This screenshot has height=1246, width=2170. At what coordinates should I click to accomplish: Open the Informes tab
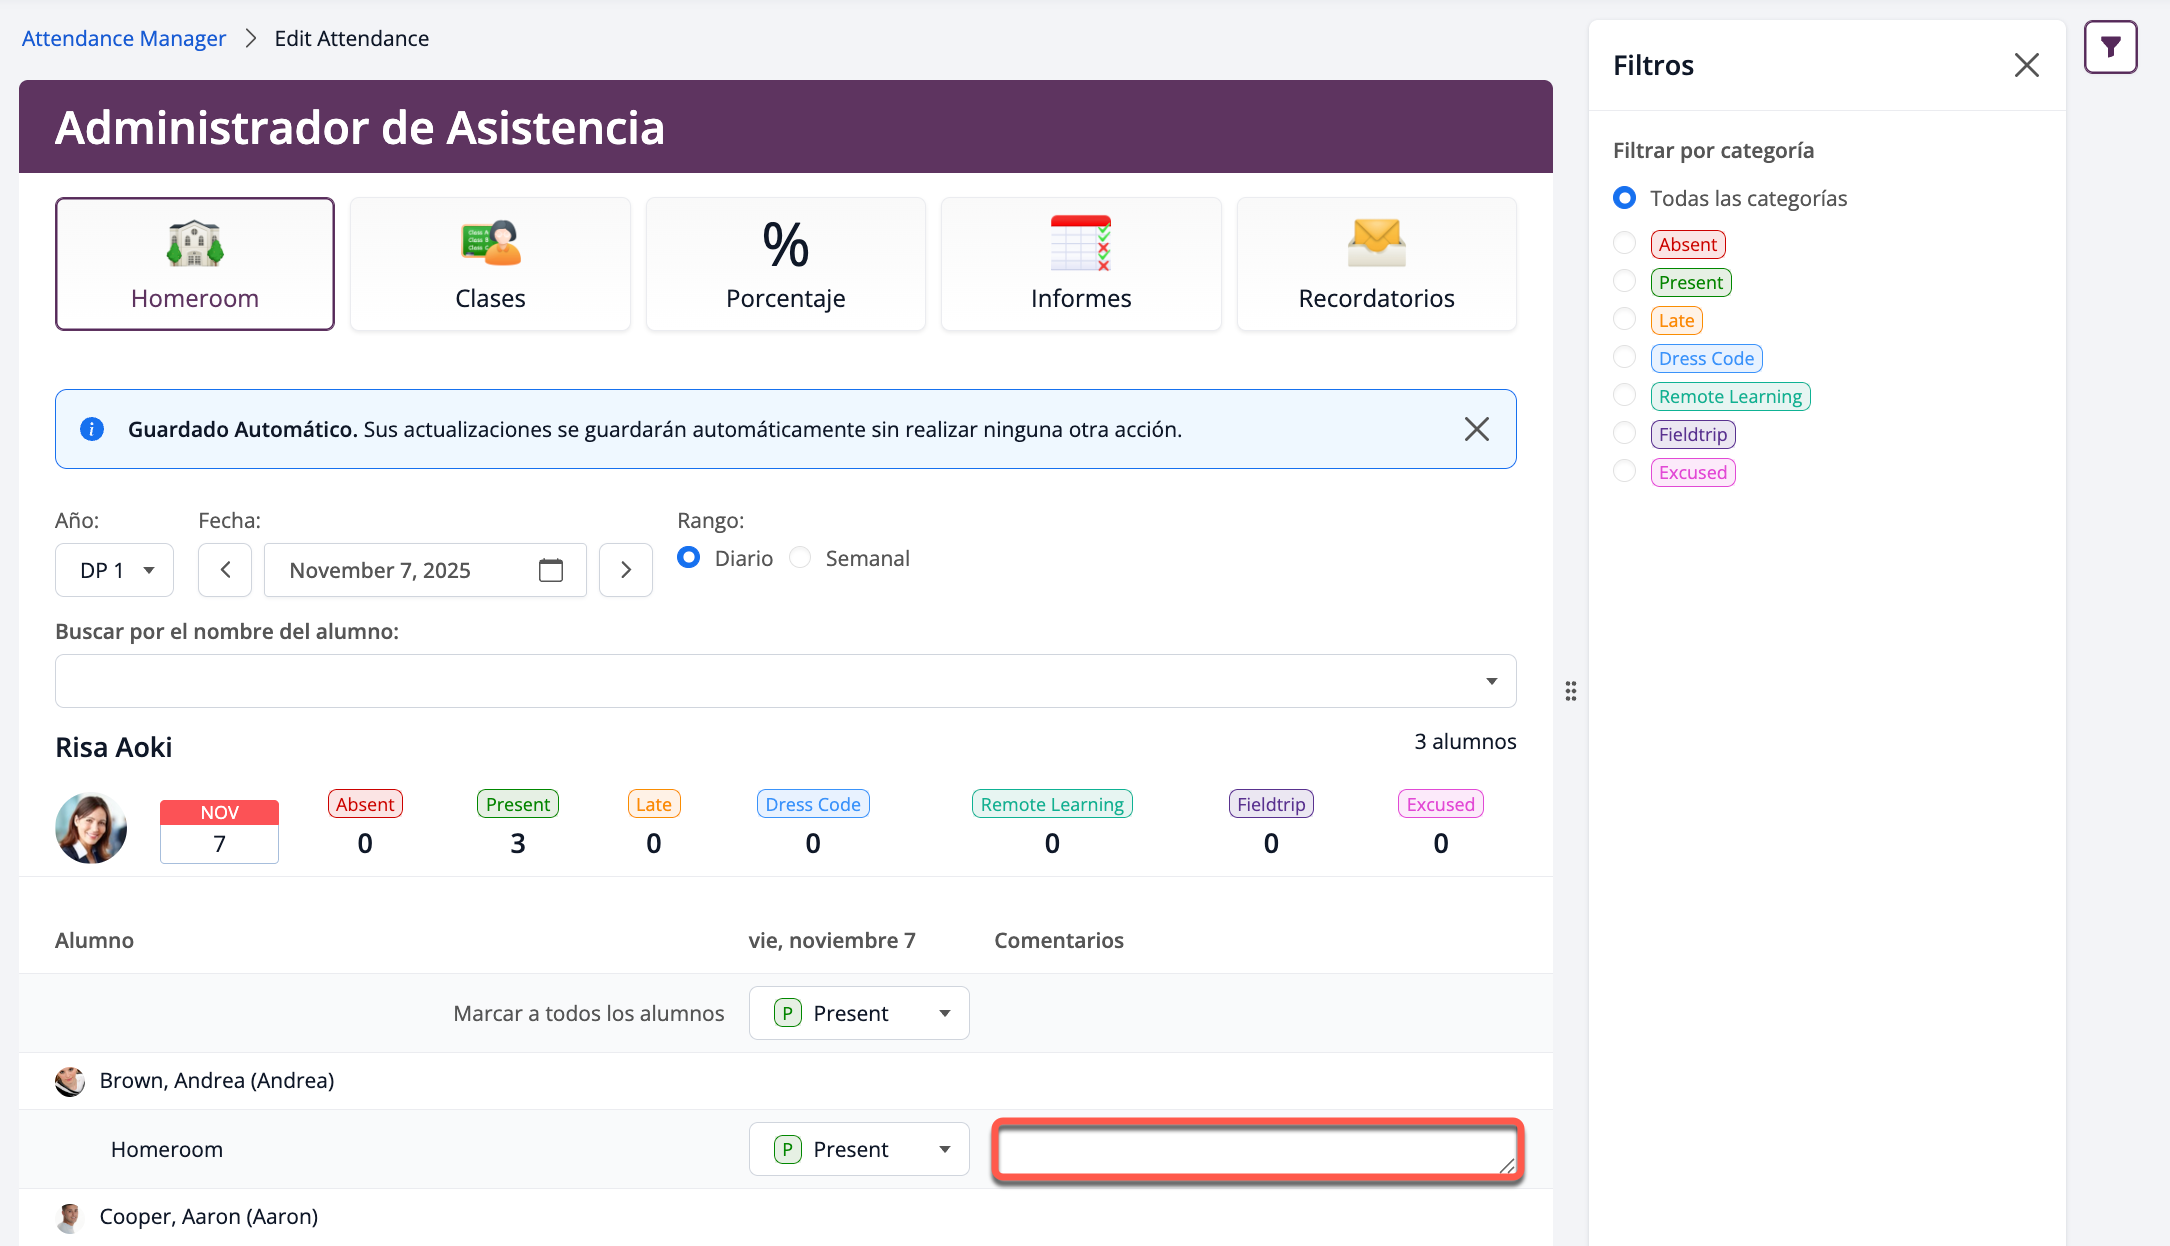click(1081, 264)
